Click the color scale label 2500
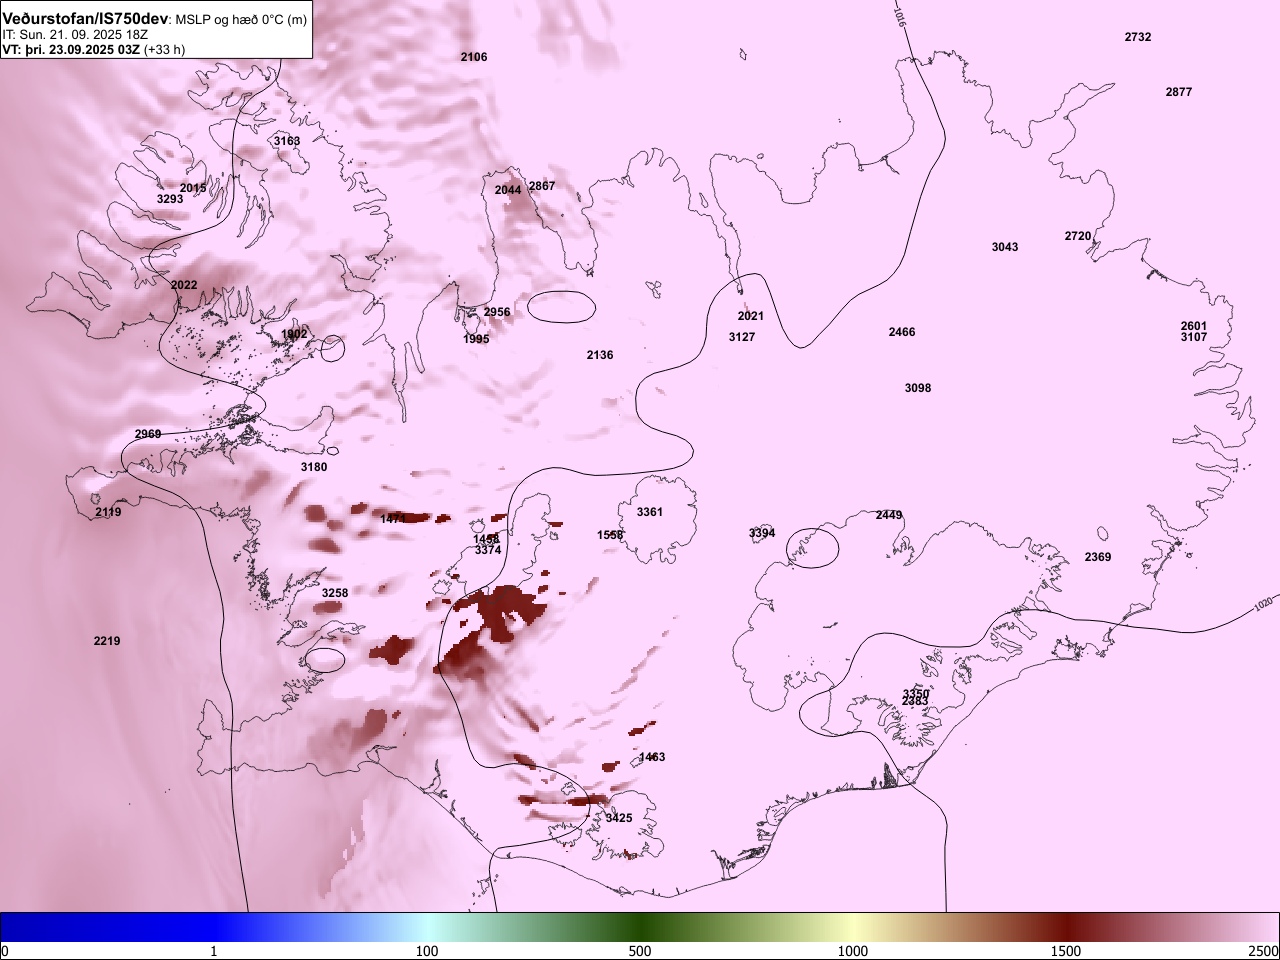Image resolution: width=1280 pixels, height=960 pixels. tap(1263, 951)
